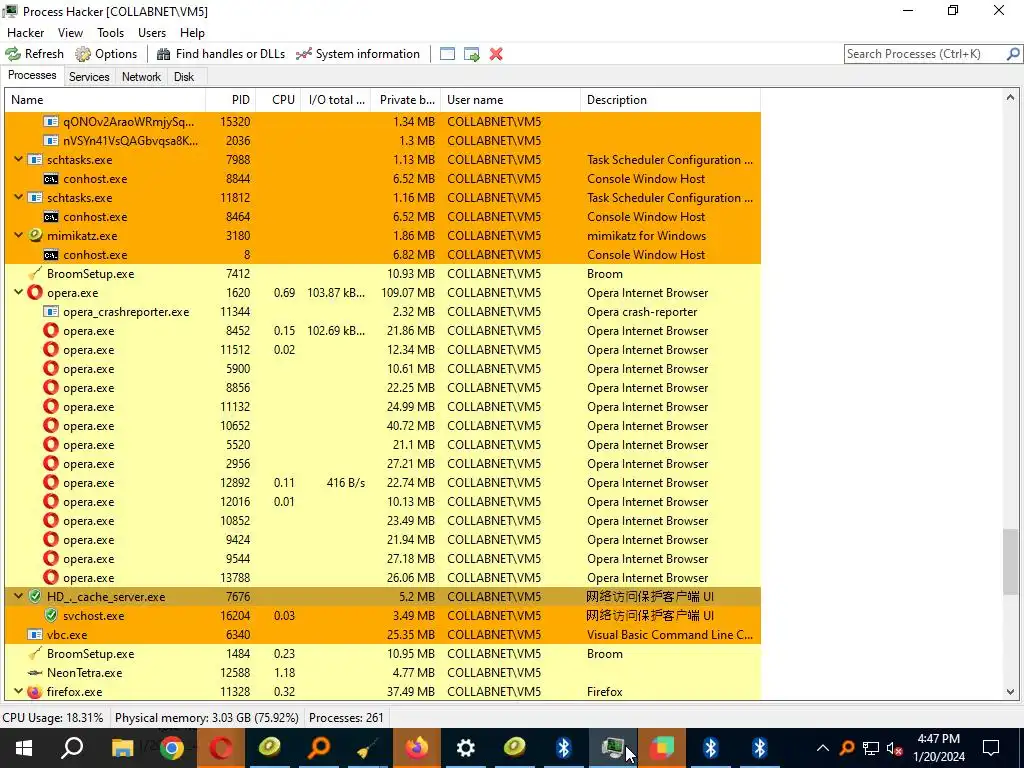Click 'Physical memory: 3.03 GB (75.92%)' status

point(206,718)
